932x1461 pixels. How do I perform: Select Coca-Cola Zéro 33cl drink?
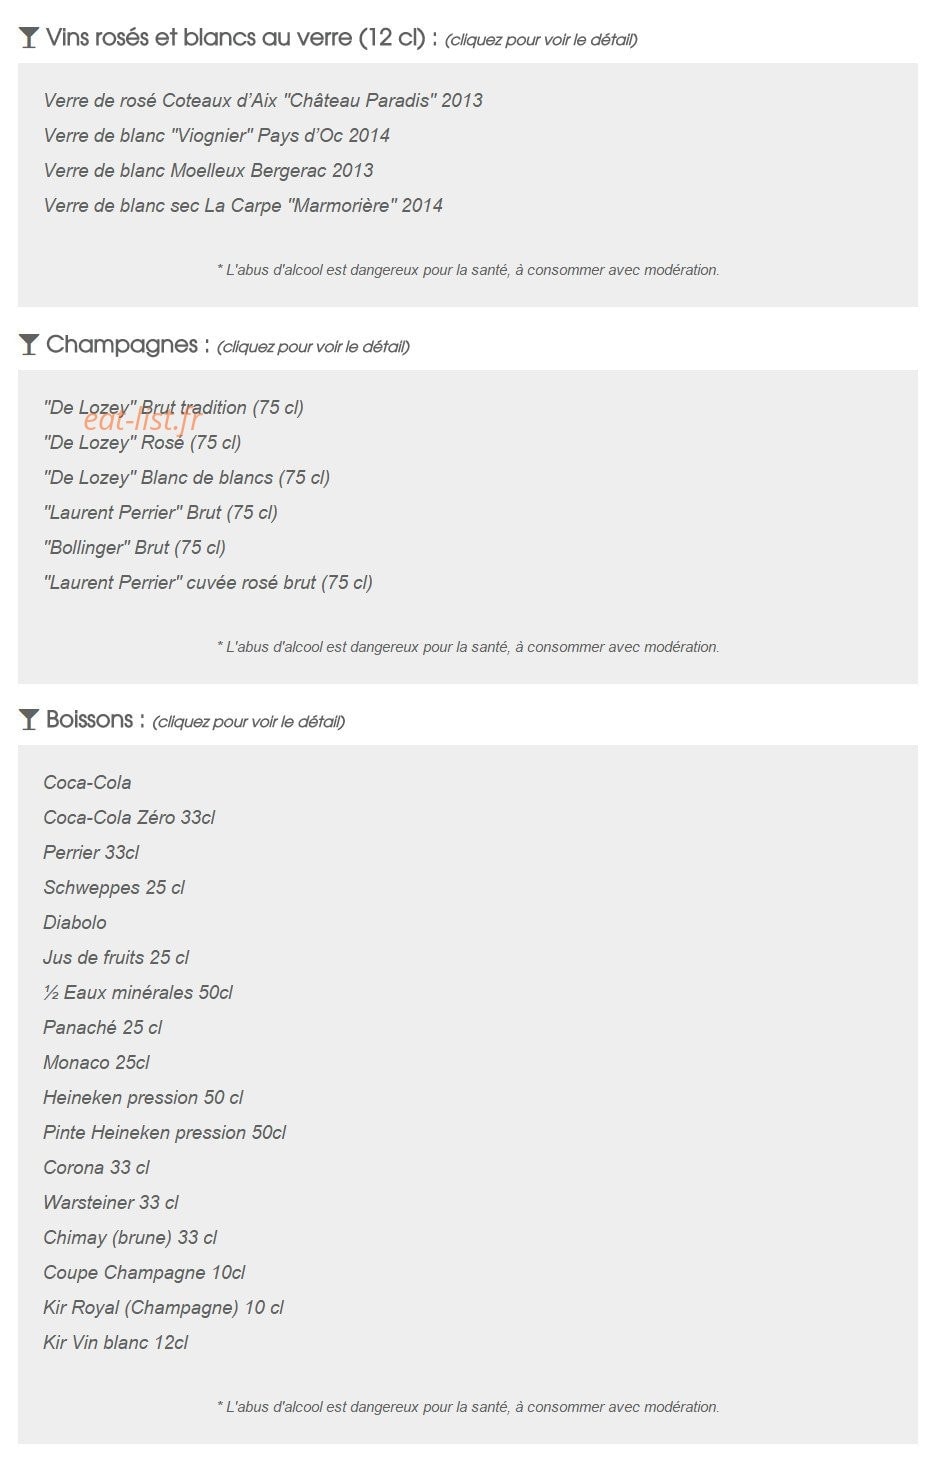(x=129, y=817)
